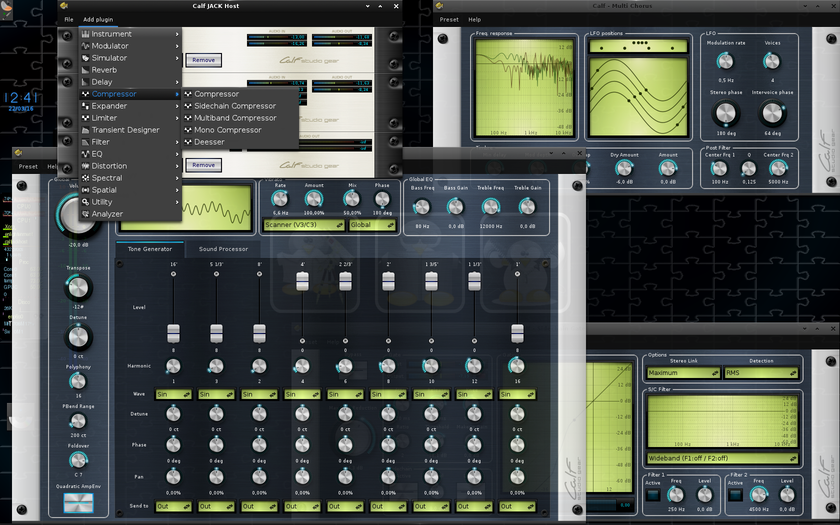Choose Reverb from Add plugin menu
Viewport: 840px width, 525px height.
coord(130,70)
